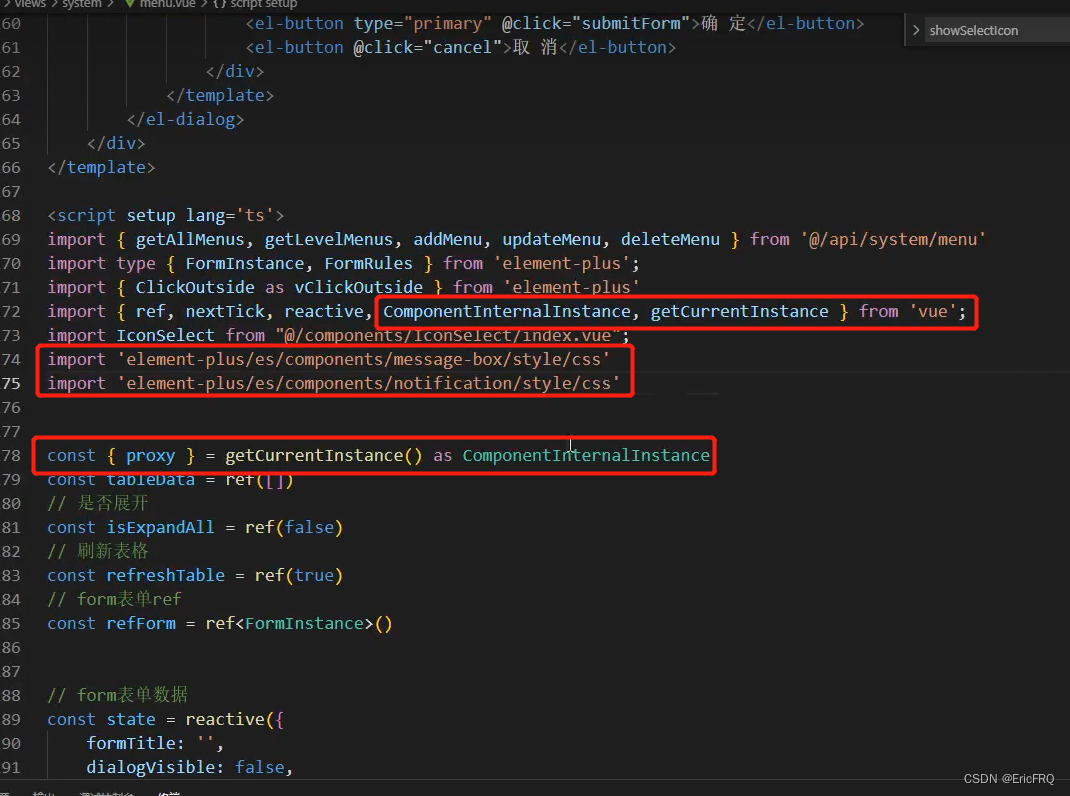1070x796 pixels.
Task: Click the // 是否展开 comment
Action: pos(98,504)
